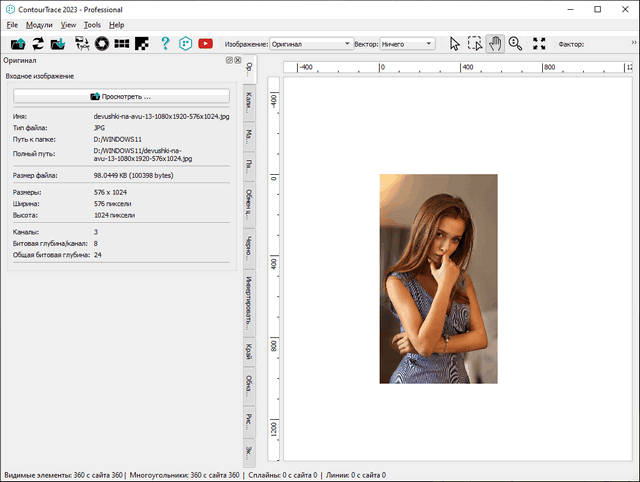Click the black-white checker pattern icon
This screenshot has width=640, height=482.
pos(142,44)
